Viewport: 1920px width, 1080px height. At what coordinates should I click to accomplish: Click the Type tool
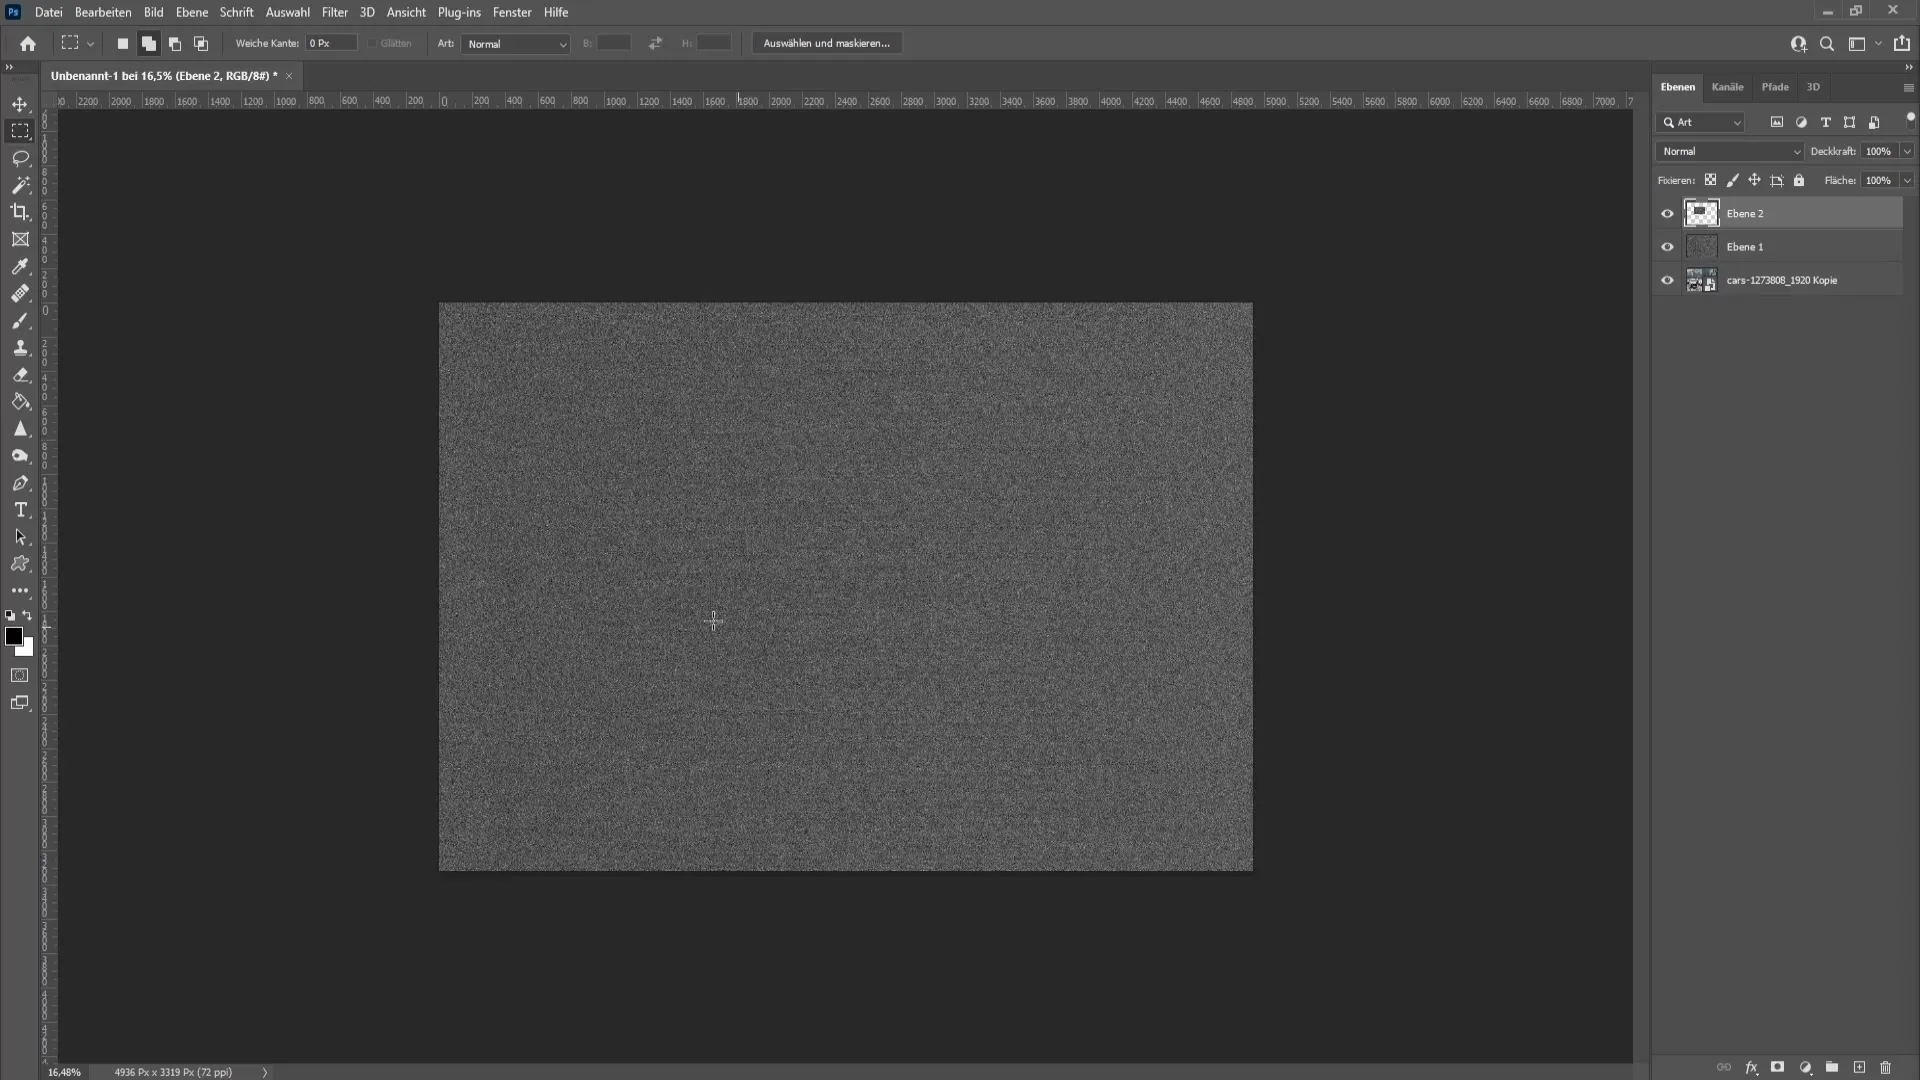click(x=20, y=509)
